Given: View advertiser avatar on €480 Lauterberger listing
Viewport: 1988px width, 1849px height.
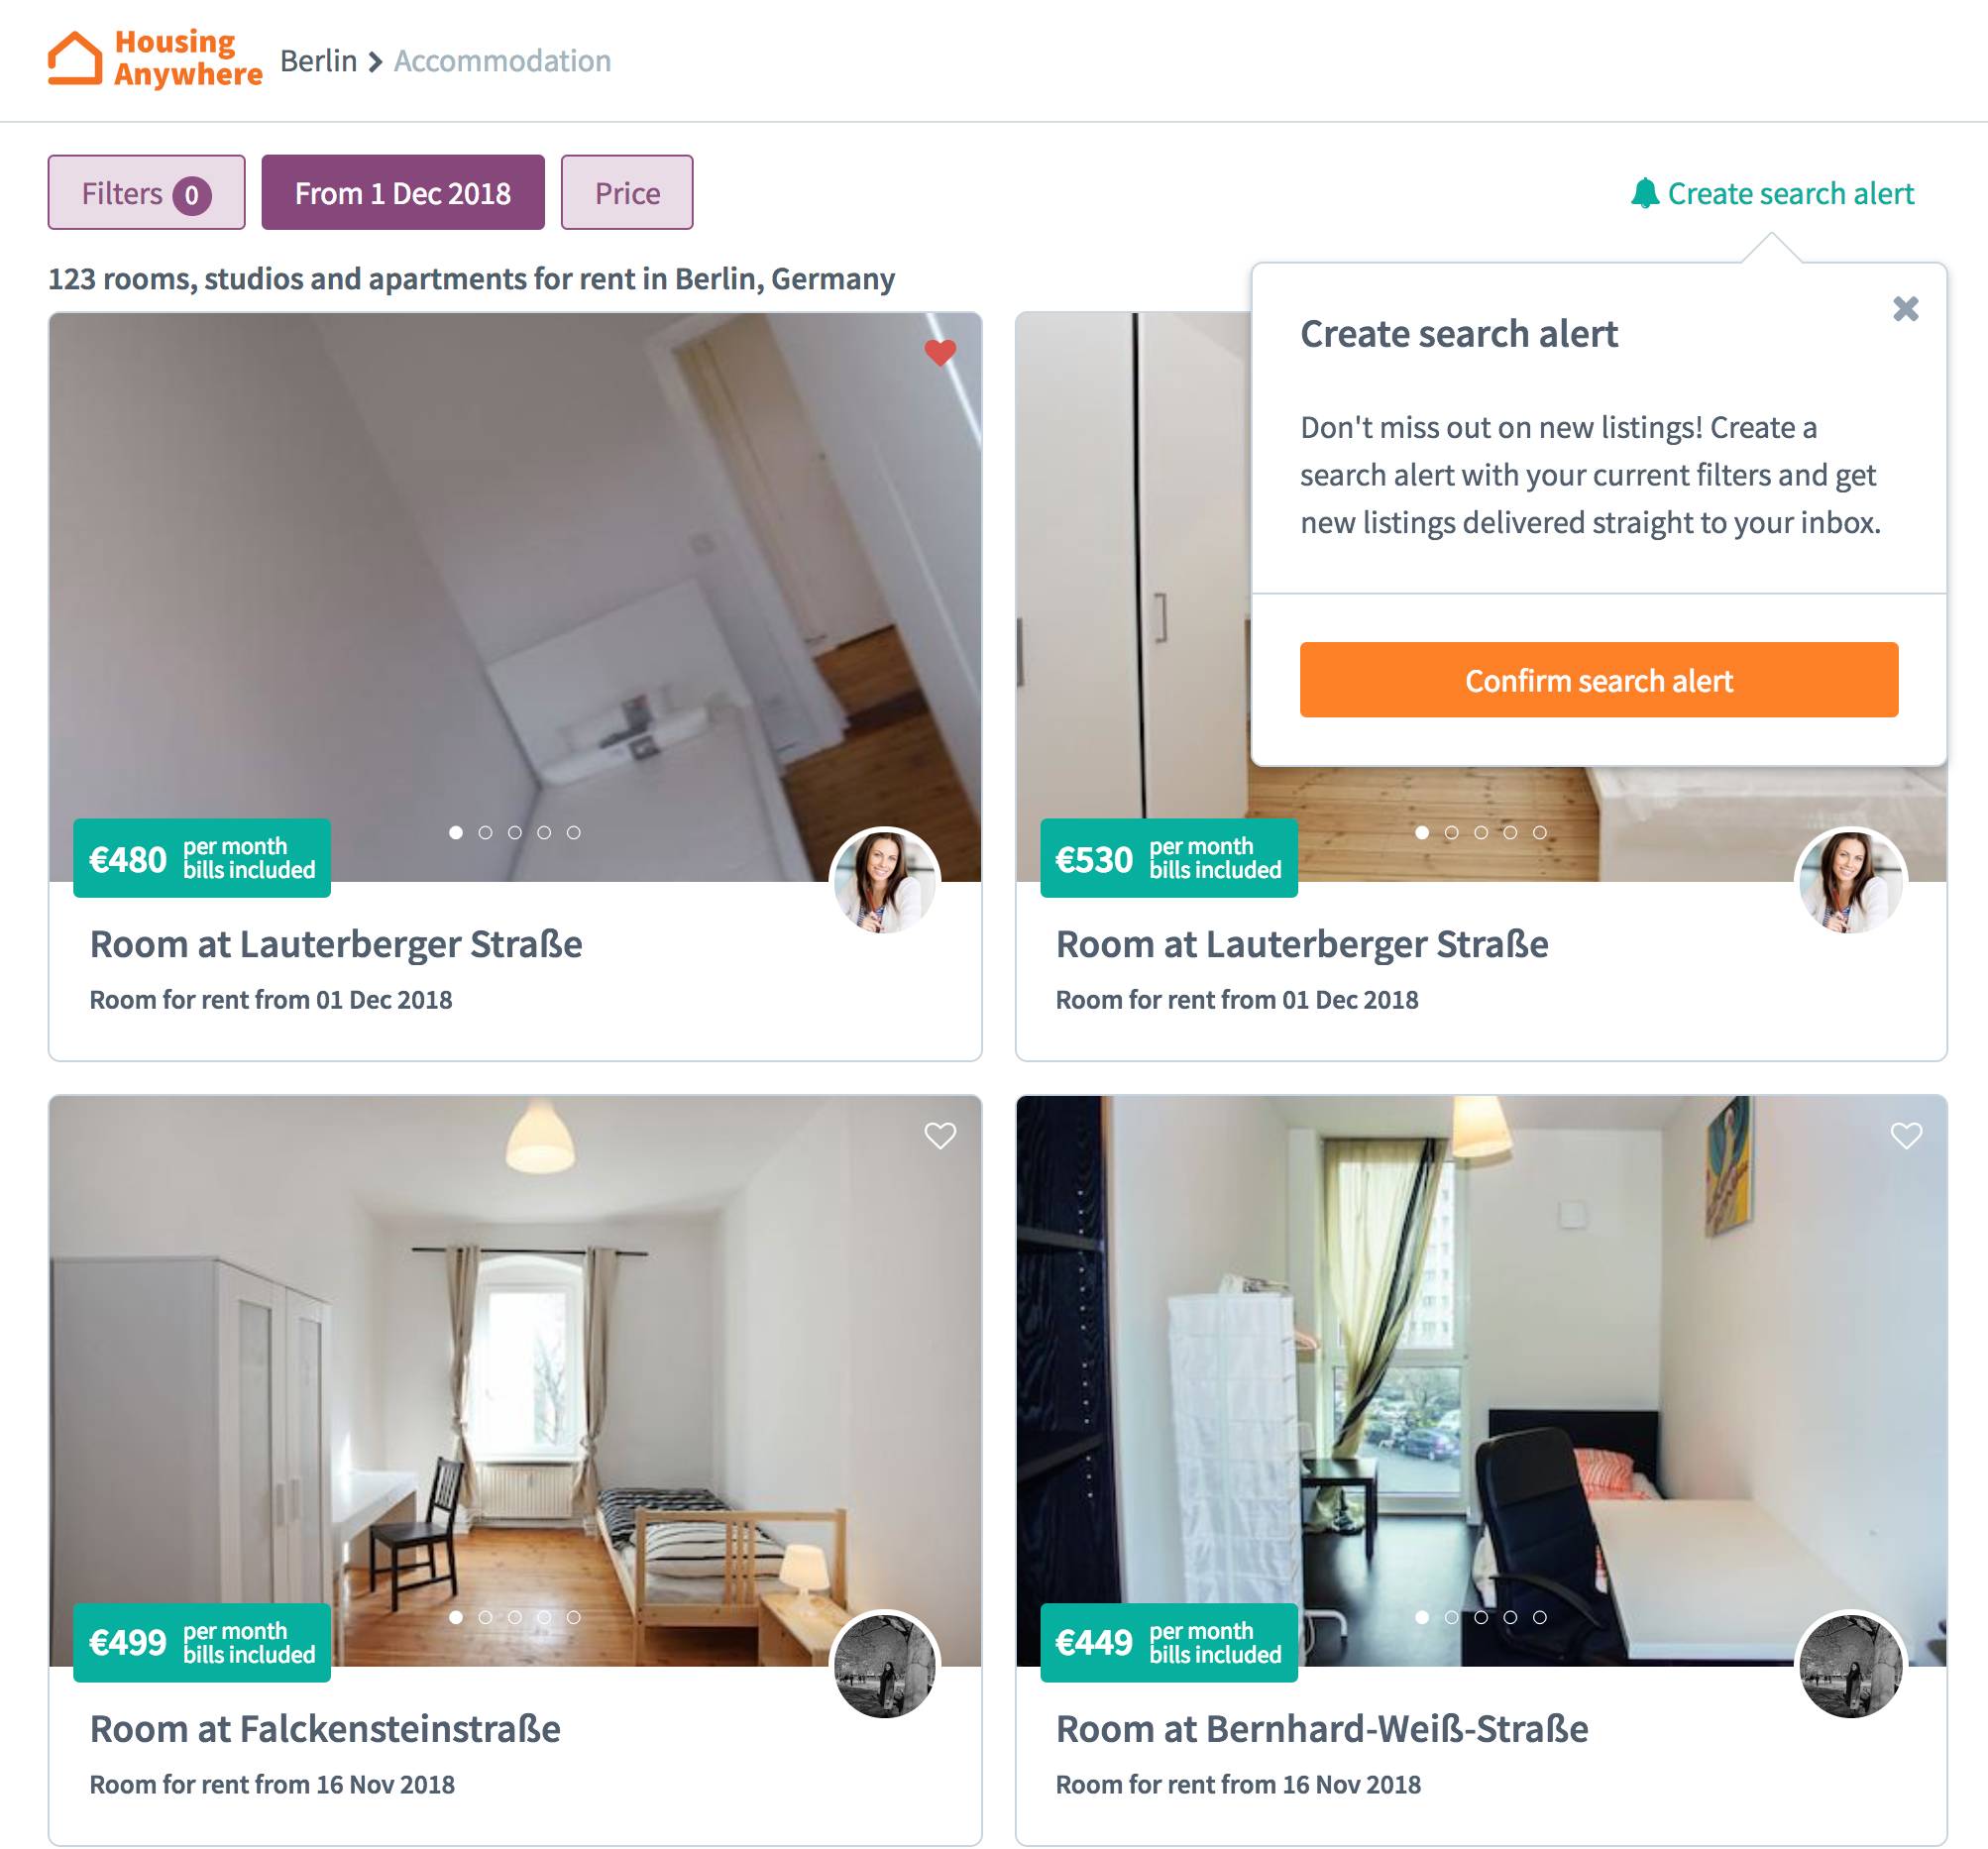Looking at the screenshot, I should coord(885,881).
